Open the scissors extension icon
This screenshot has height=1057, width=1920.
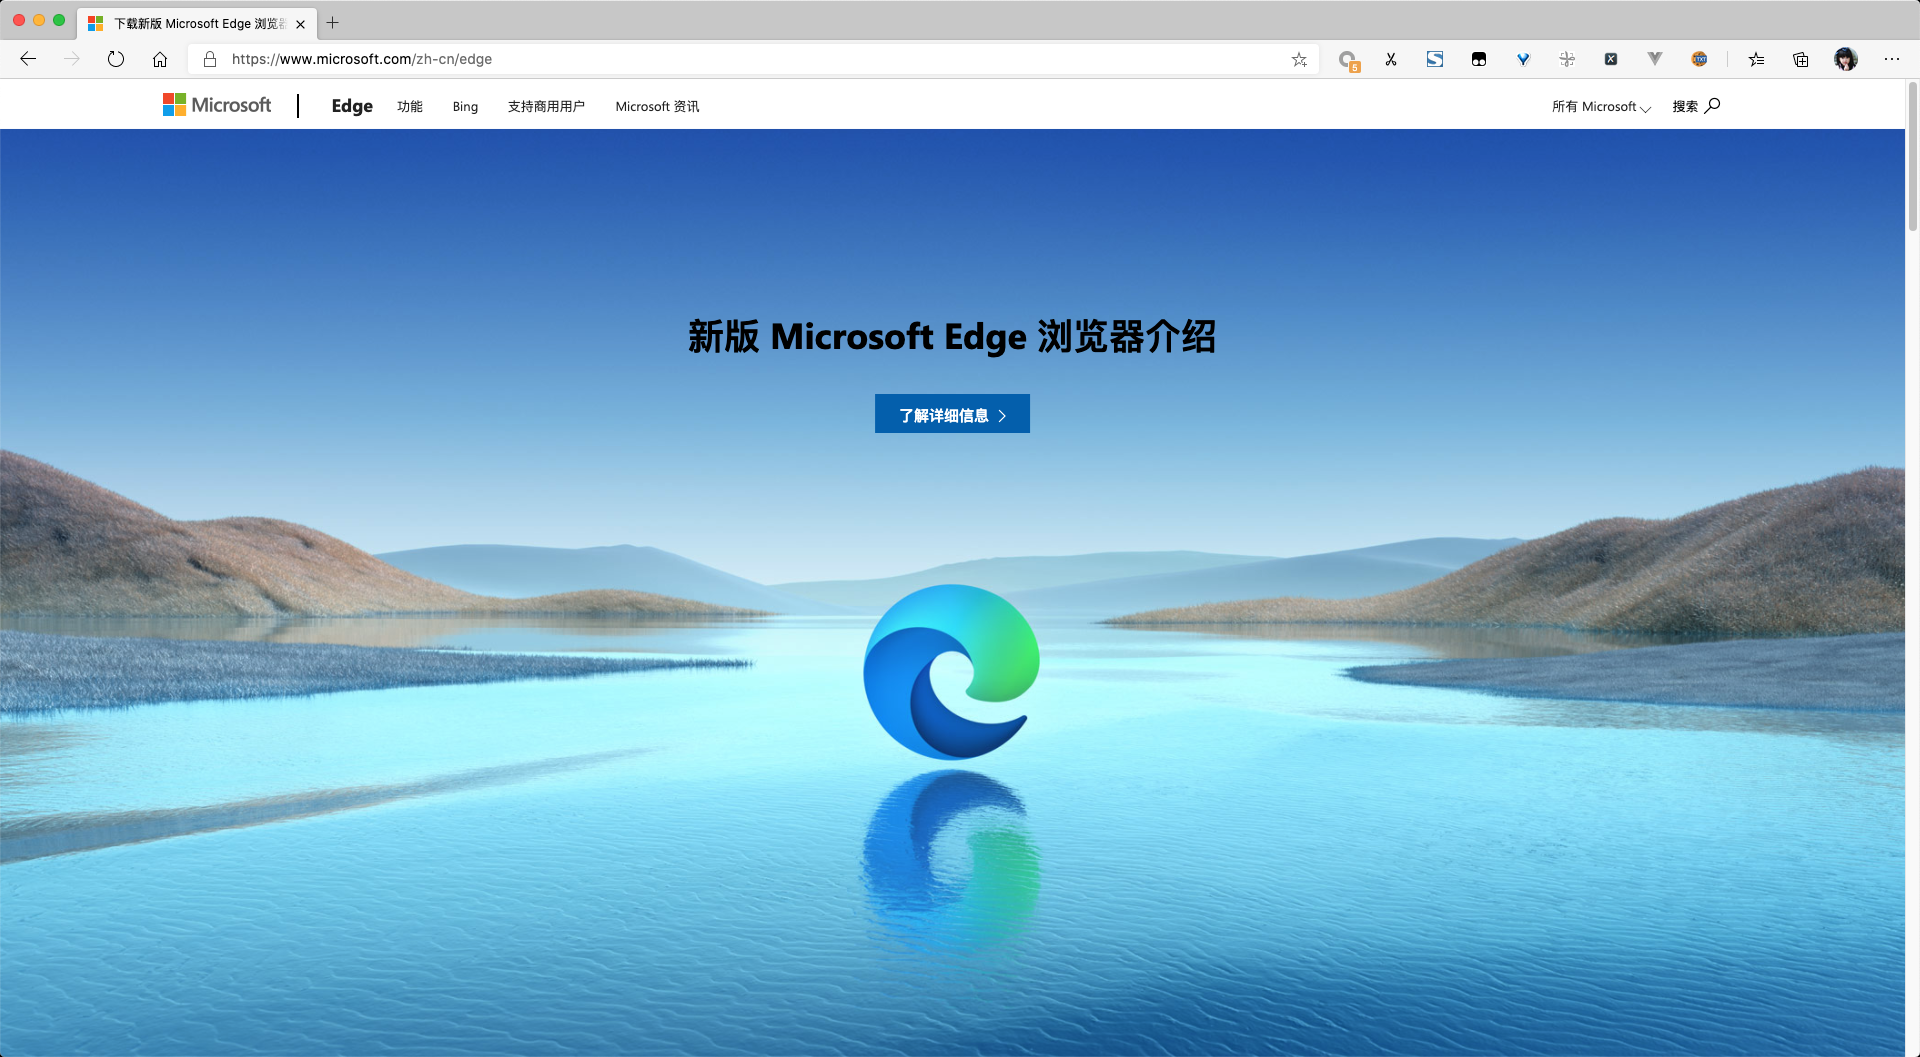[1391, 59]
